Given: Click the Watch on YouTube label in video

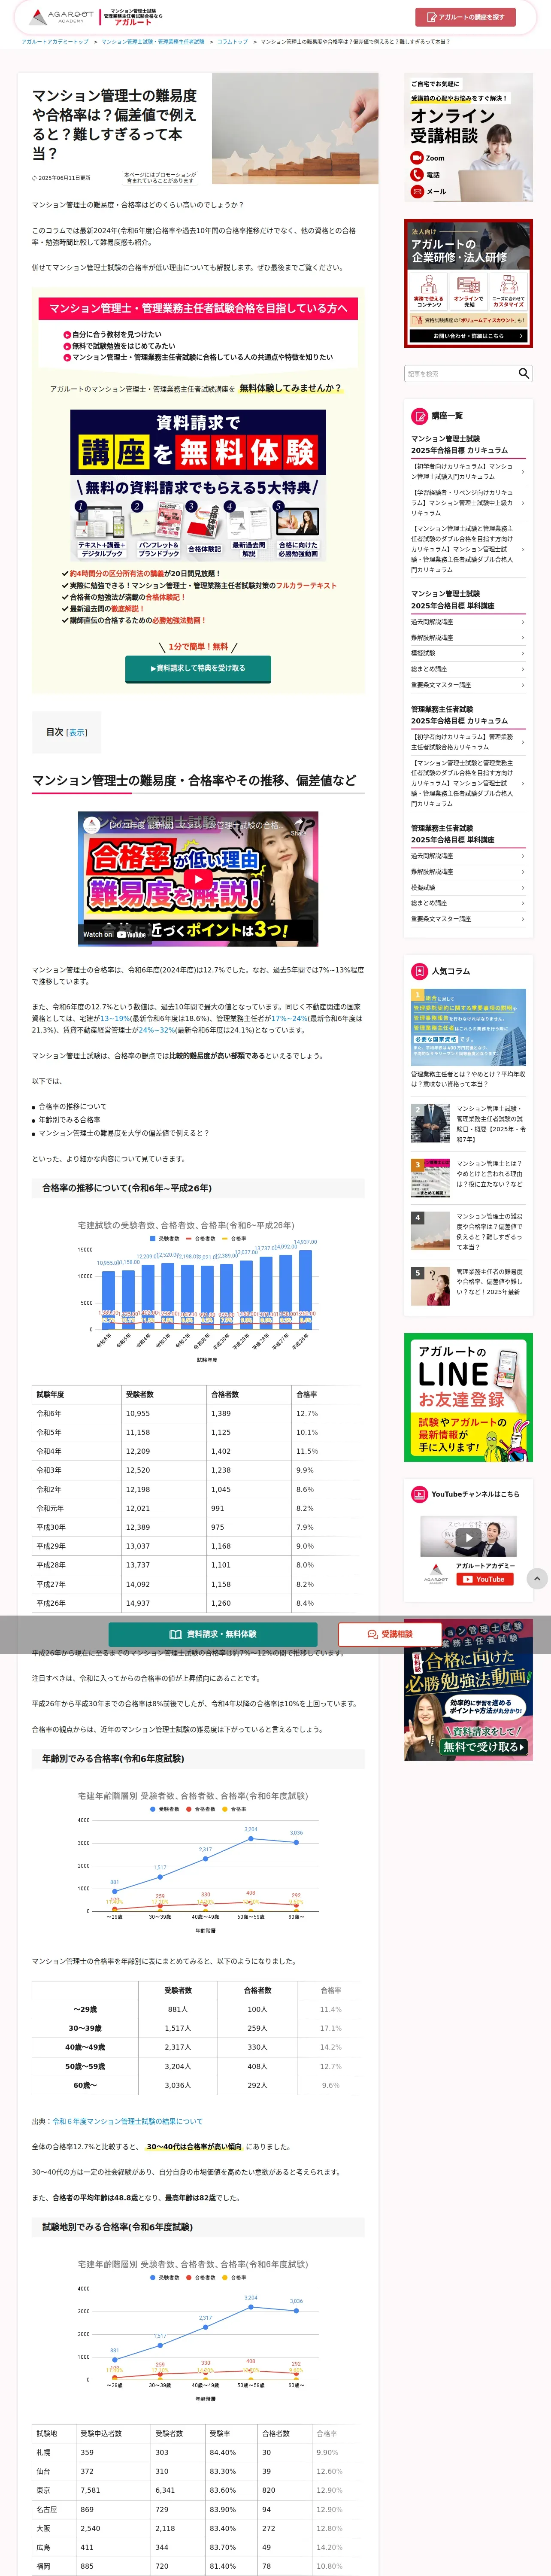Looking at the screenshot, I should [x=114, y=934].
